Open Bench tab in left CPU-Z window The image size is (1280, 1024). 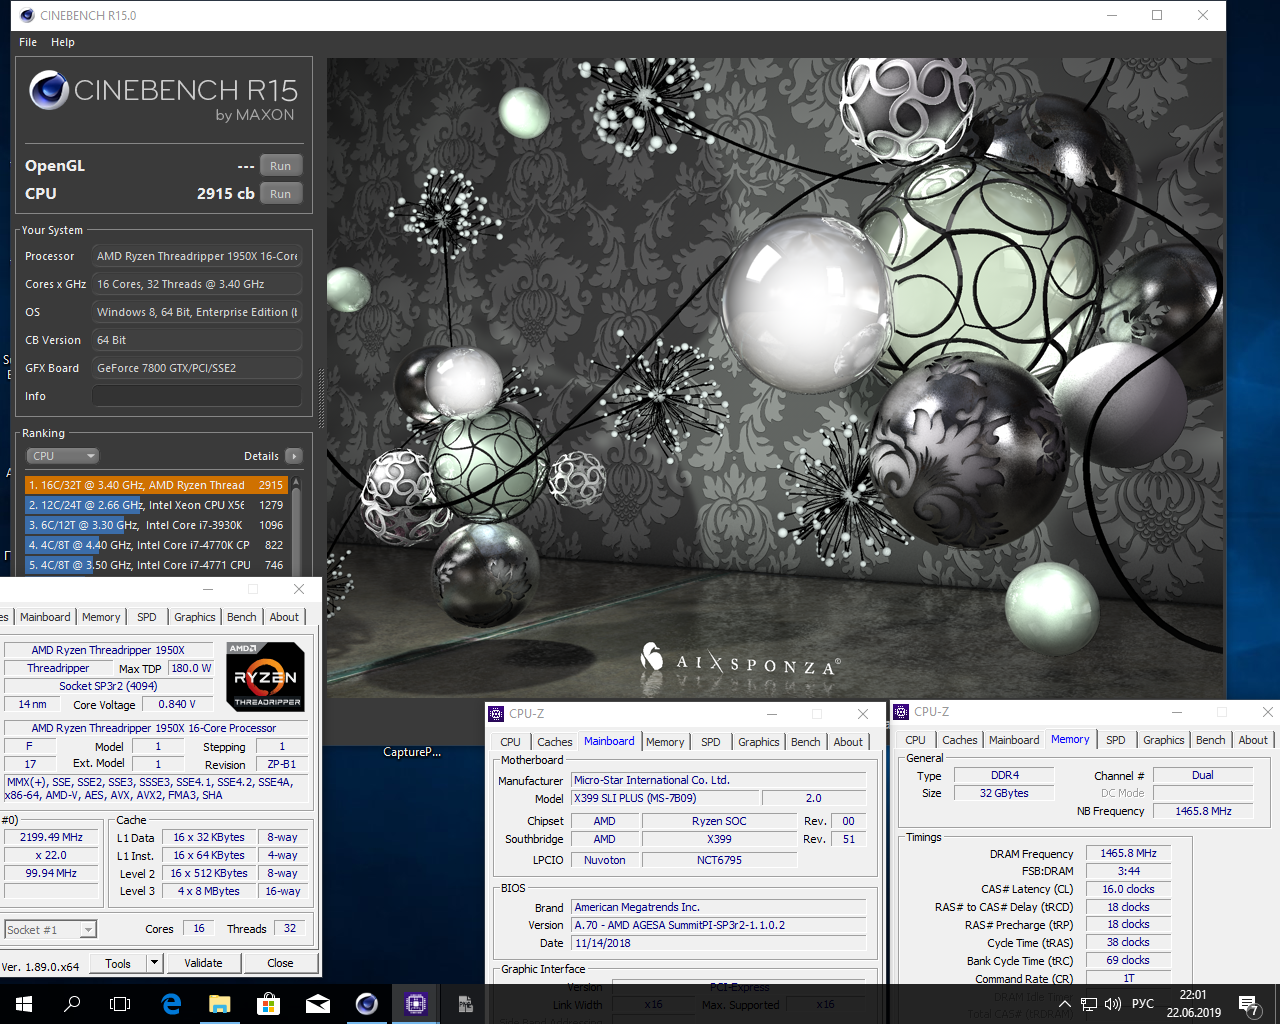point(242,617)
